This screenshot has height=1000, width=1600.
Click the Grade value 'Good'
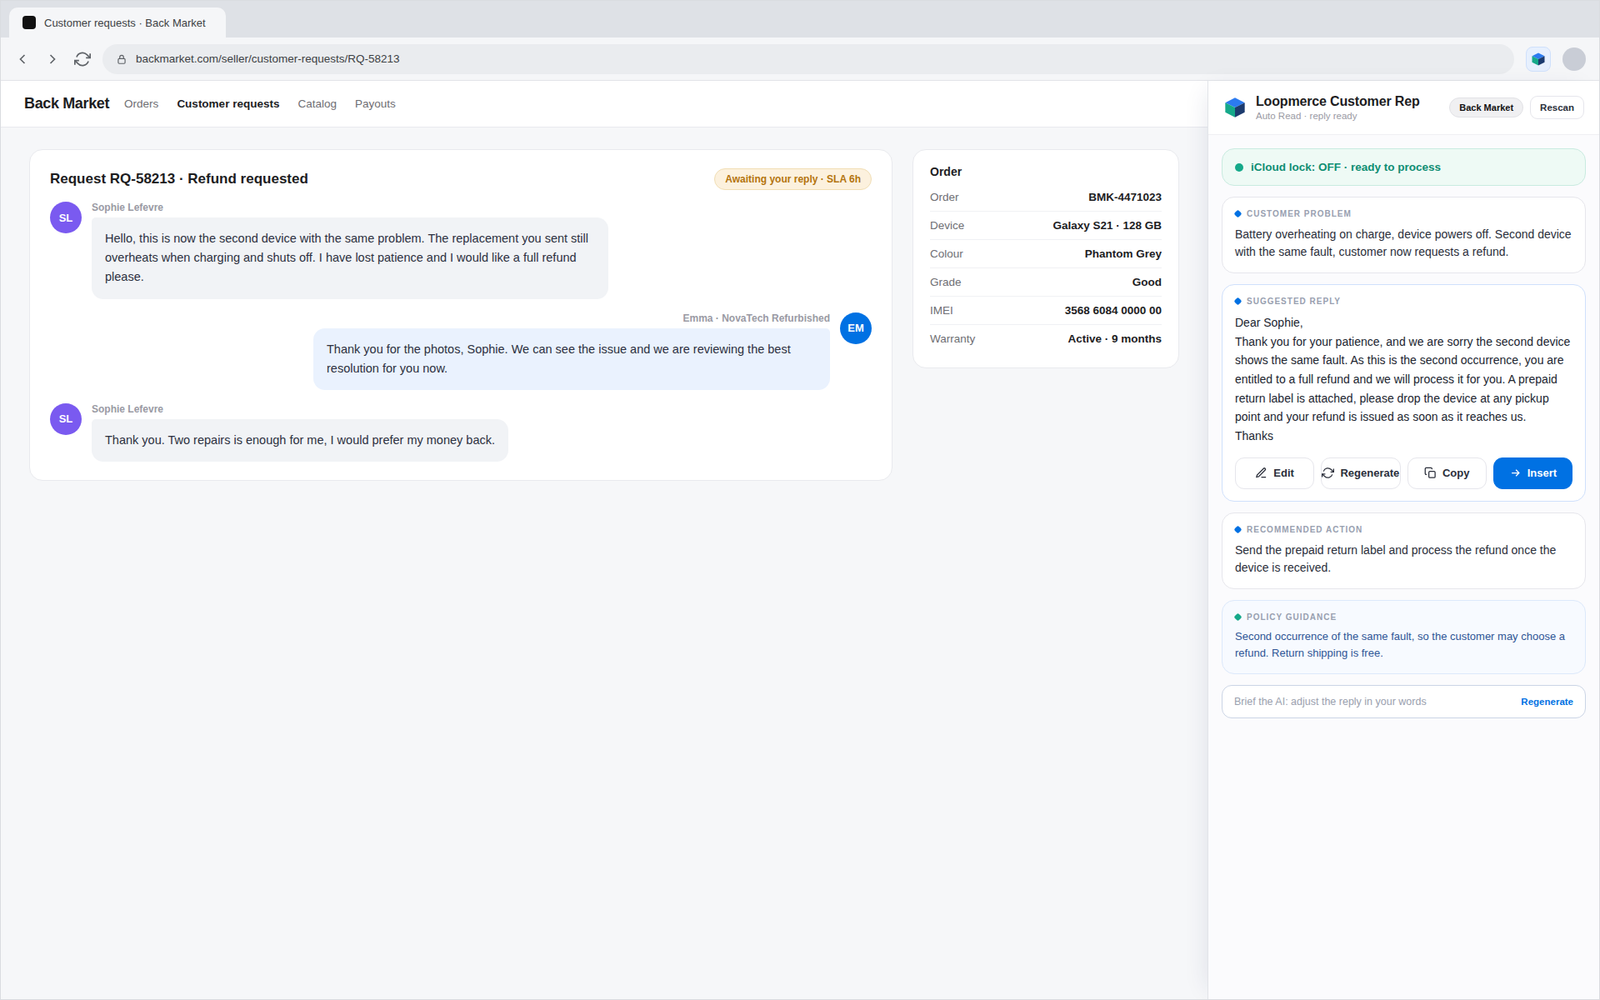pyautogui.click(x=1146, y=282)
